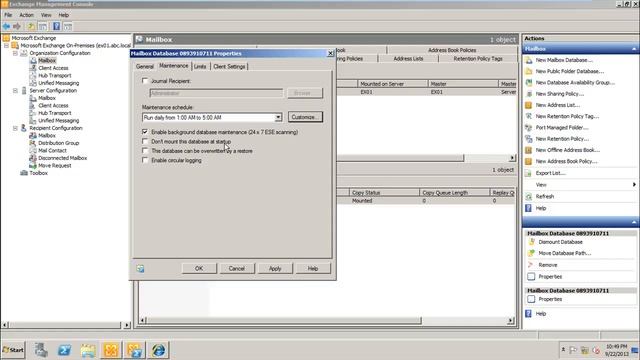This screenshot has height=360, width=640.
Task: Collapse the Mailbox actions section
Action: coord(634,49)
